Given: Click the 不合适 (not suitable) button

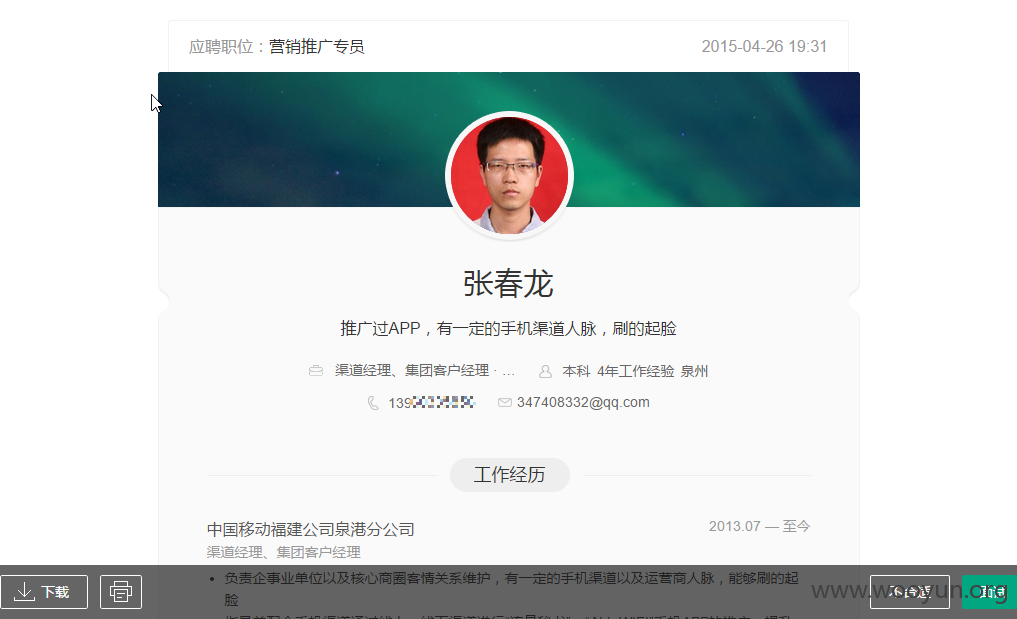Looking at the screenshot, I should point(909,592).
